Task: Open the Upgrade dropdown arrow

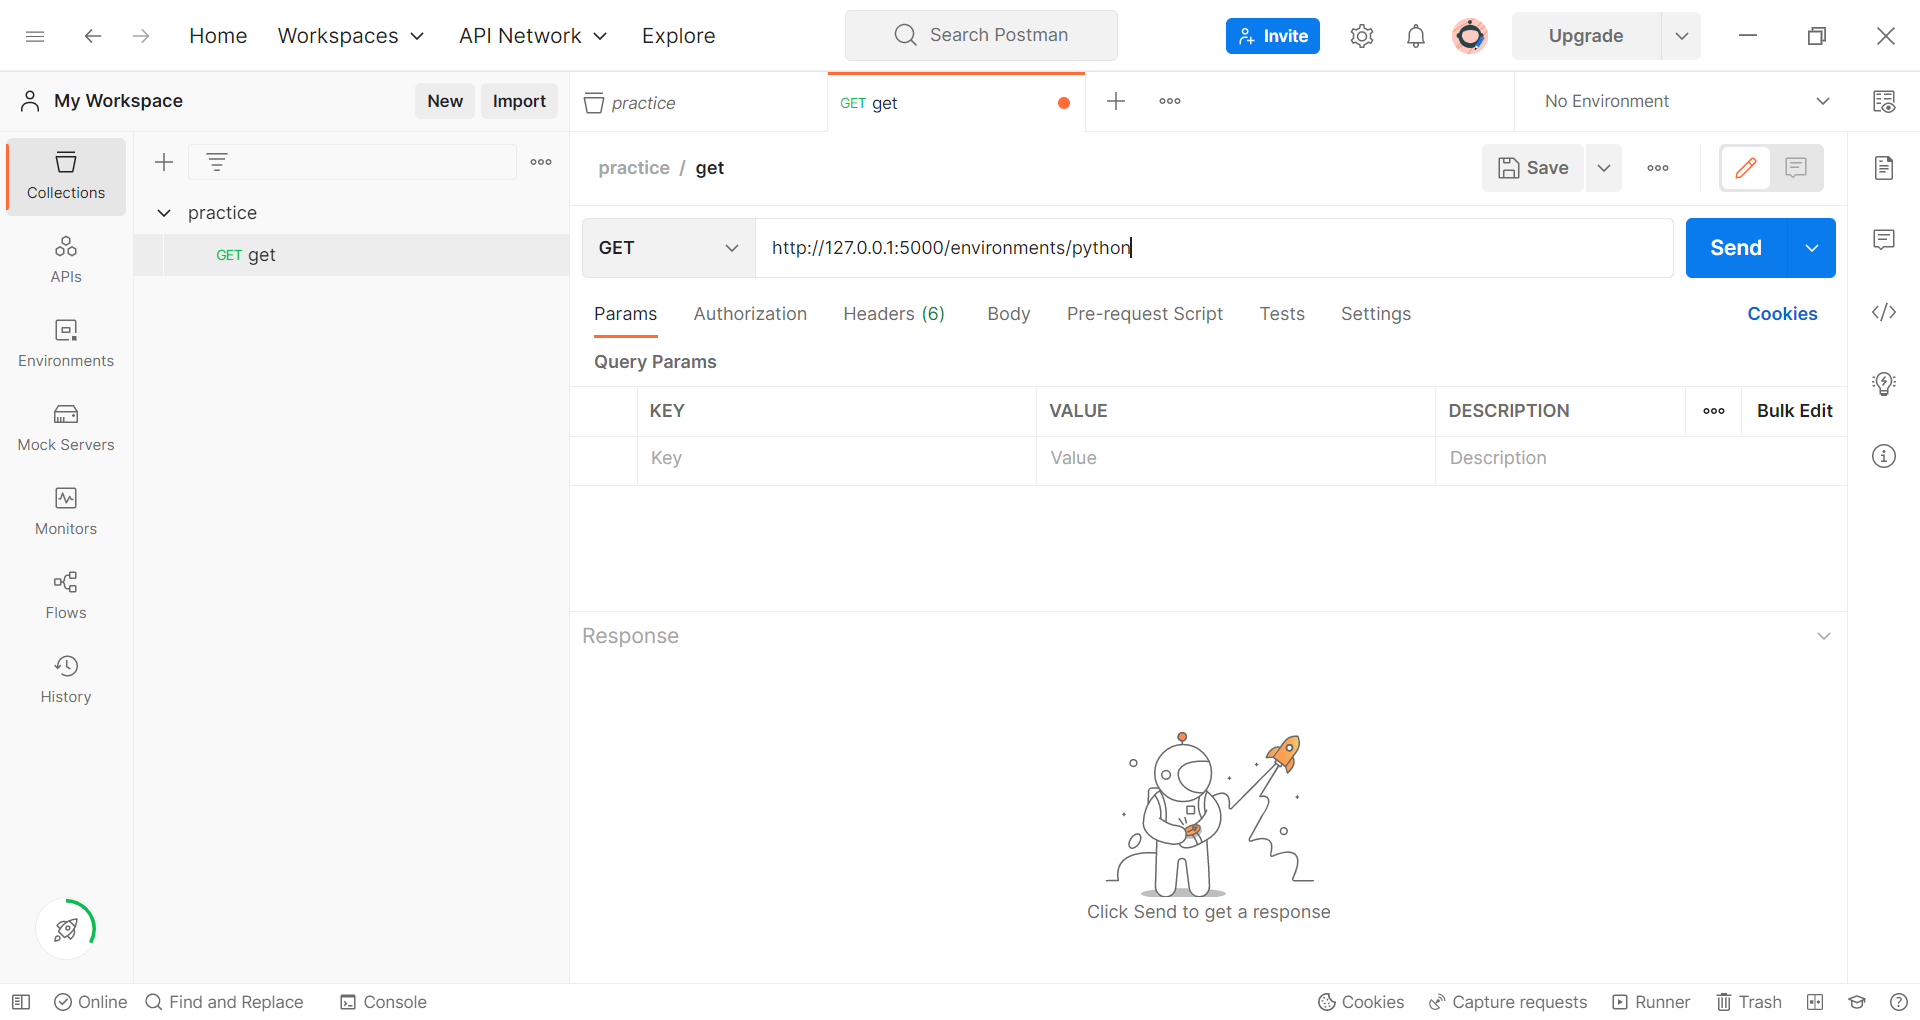Action: (1681, 36)
